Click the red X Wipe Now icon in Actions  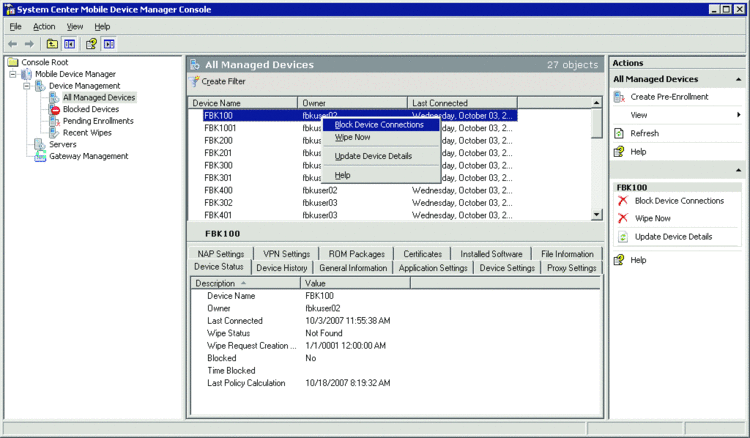tap(622, 218)
